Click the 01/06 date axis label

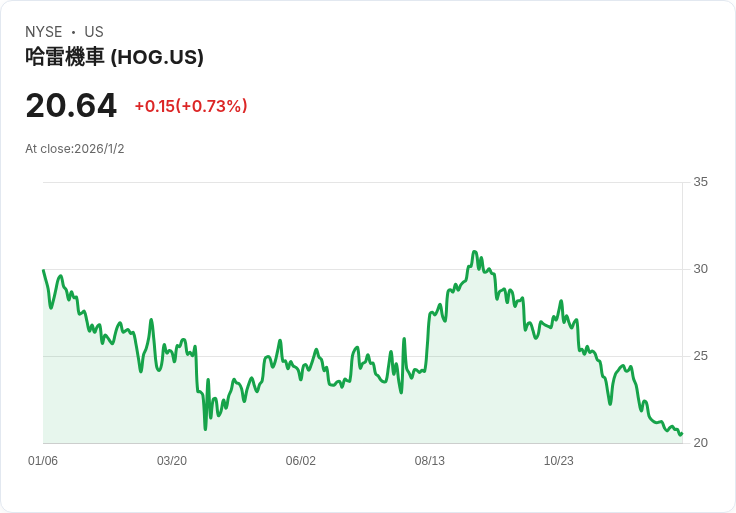coord(43,461)
